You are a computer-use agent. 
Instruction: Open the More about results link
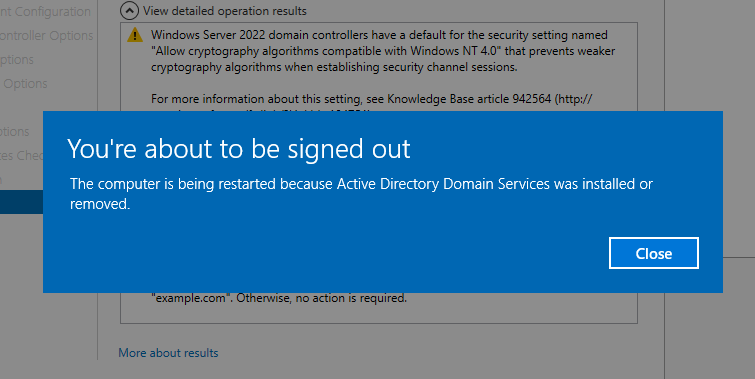pos(168,353)
